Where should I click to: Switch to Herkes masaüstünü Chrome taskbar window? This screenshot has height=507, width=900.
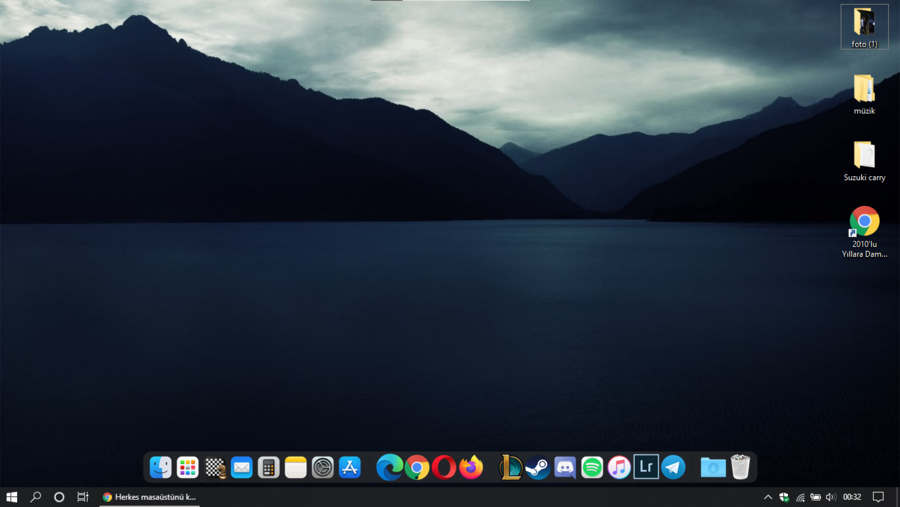point(149,497)
